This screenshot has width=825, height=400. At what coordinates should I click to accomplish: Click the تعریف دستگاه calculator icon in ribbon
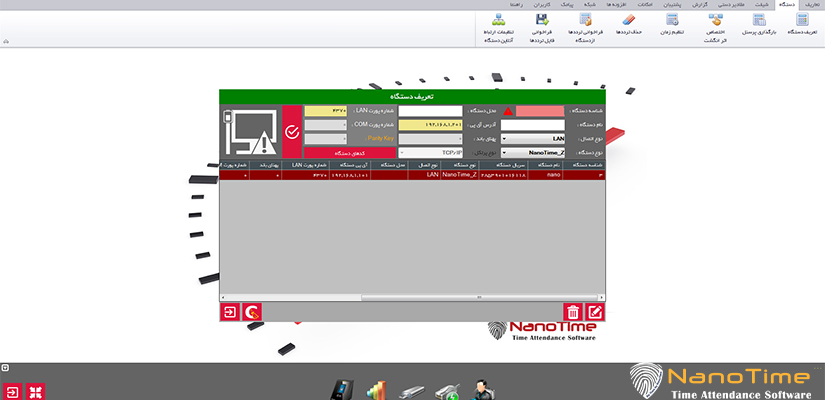coord(802,20)
